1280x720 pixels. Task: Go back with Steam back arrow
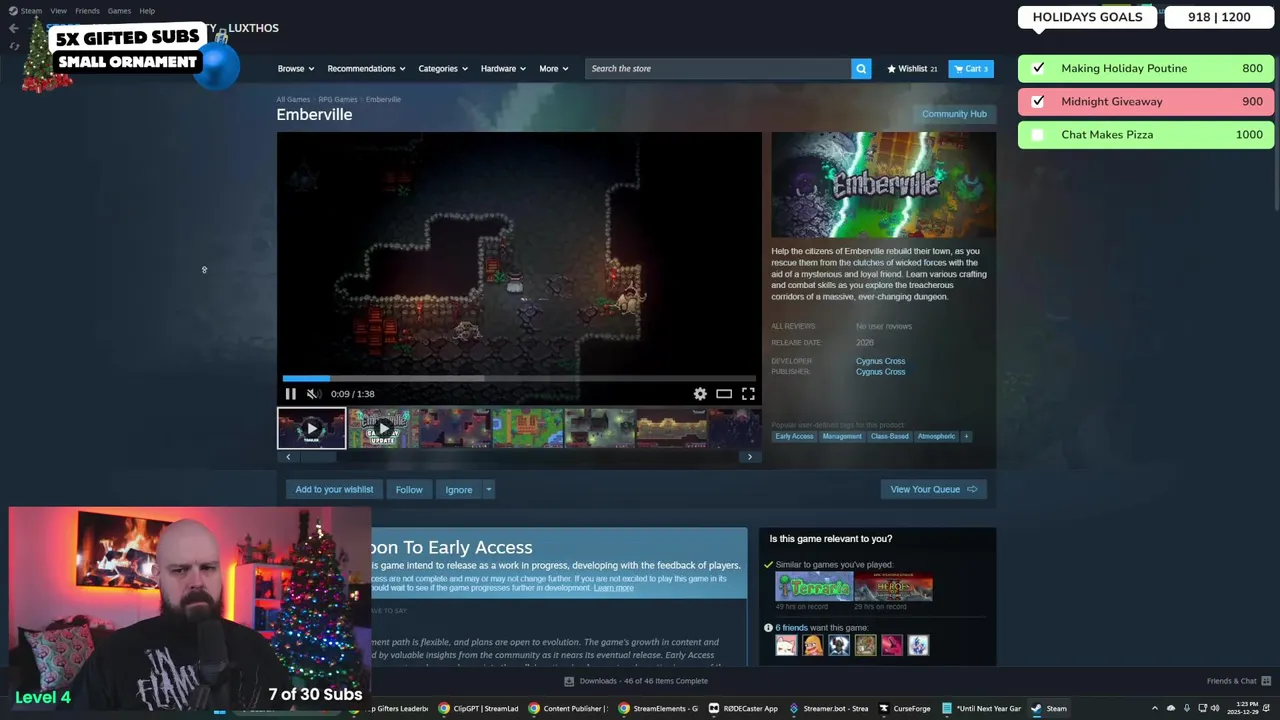[14, 28]
